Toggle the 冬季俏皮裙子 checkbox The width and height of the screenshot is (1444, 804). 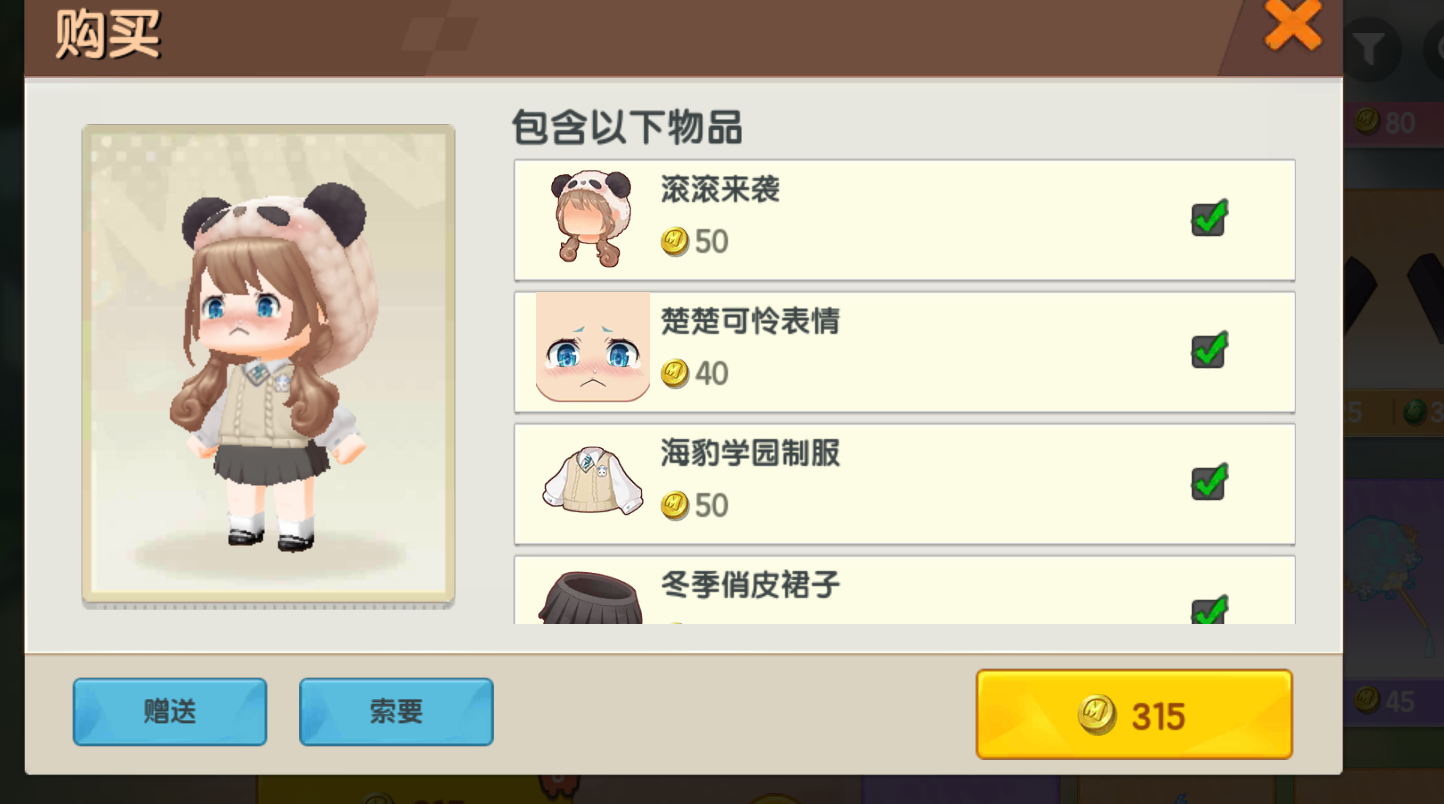(1209, 611)
